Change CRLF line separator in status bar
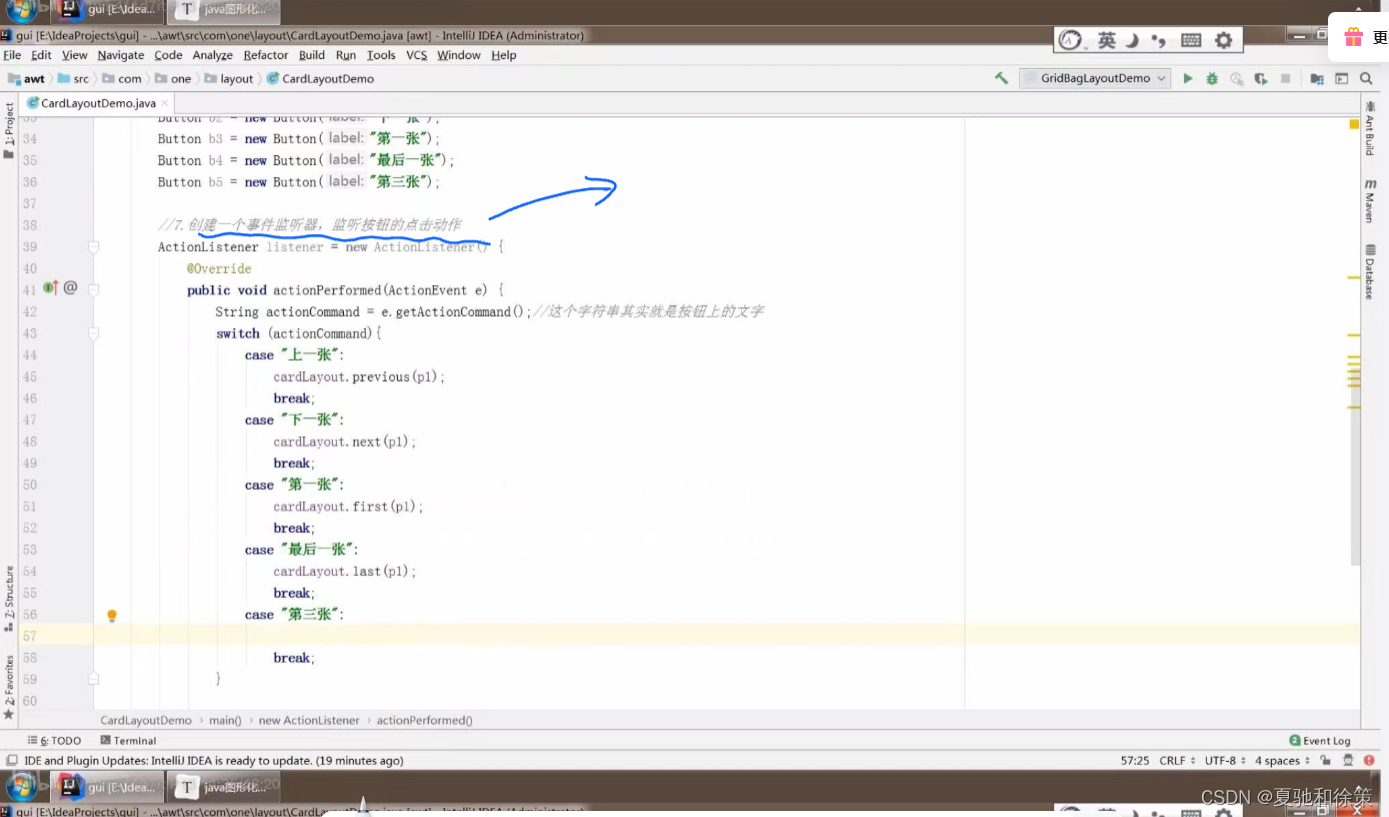 pos(1178,761)
